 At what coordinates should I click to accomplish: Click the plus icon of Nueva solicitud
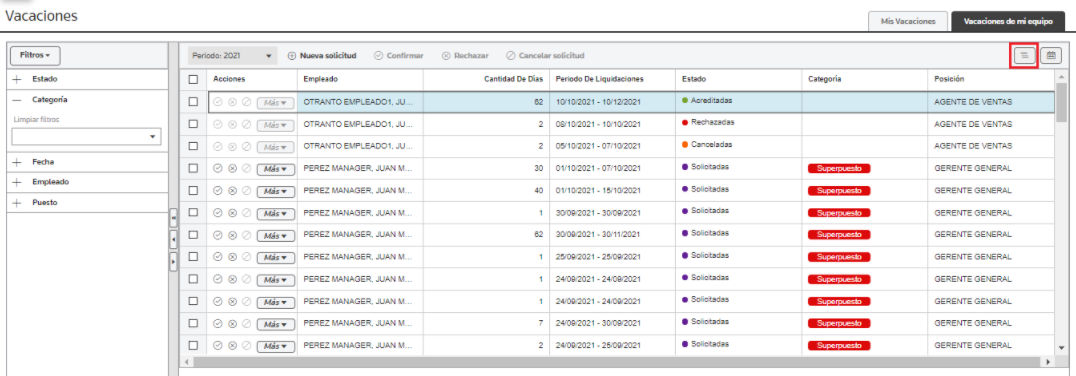tap(291, 56)
